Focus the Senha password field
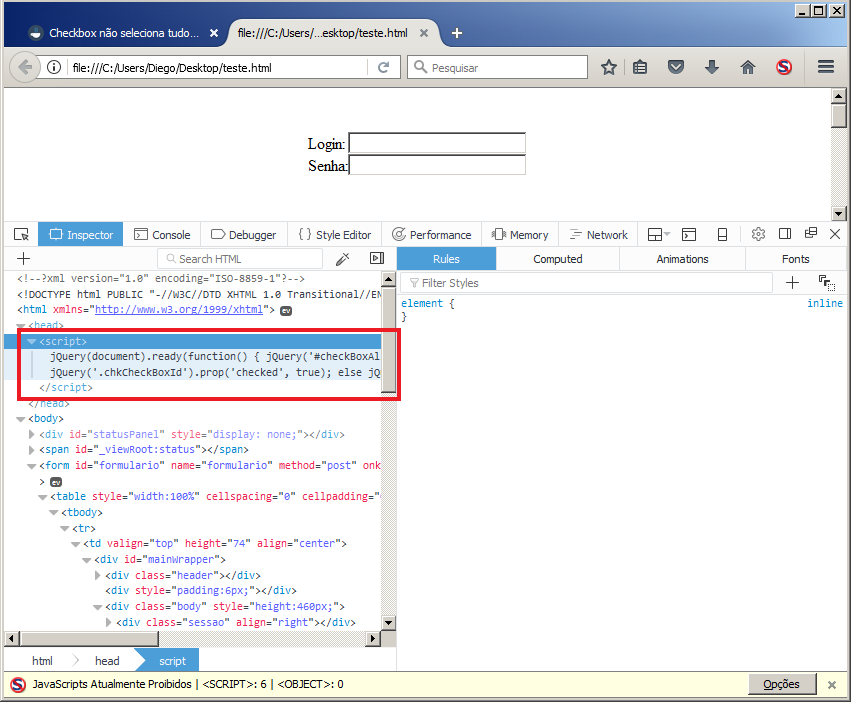The width and height of the screenshot is (851, 702). click(x=437, y=165)
